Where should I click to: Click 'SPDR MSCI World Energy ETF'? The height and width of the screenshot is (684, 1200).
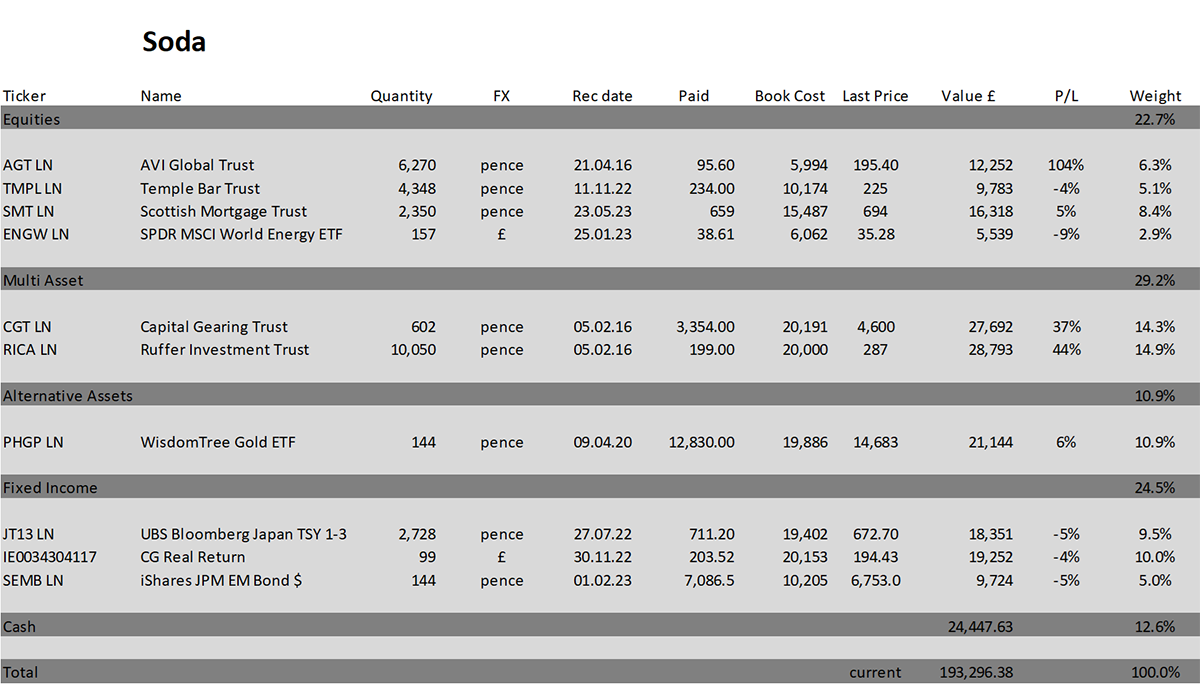(241, 234)
